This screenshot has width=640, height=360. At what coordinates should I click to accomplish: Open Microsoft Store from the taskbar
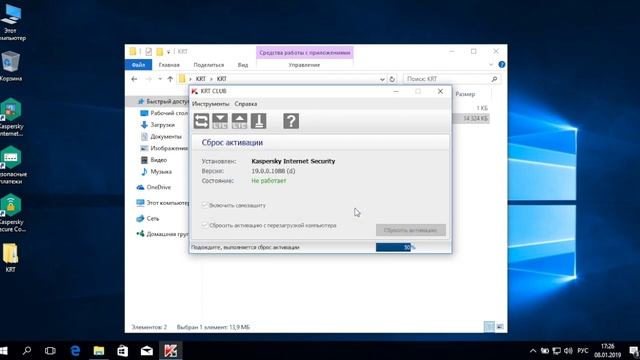122,351
